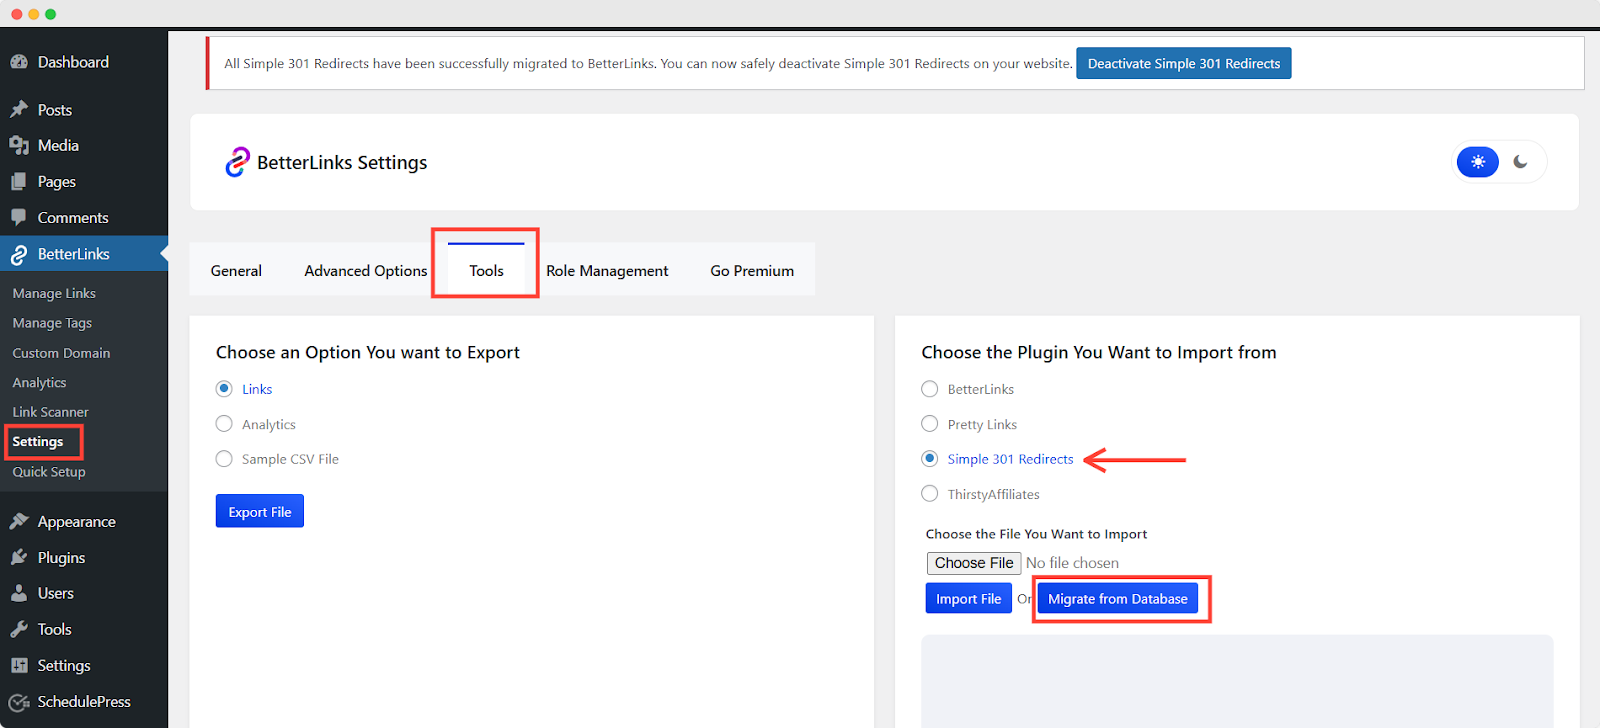This screenshot has height=728, width=1600.
Task: Click the BetterLinks Settings header logo
Action: pyautogui.click(x=237, y=162)
